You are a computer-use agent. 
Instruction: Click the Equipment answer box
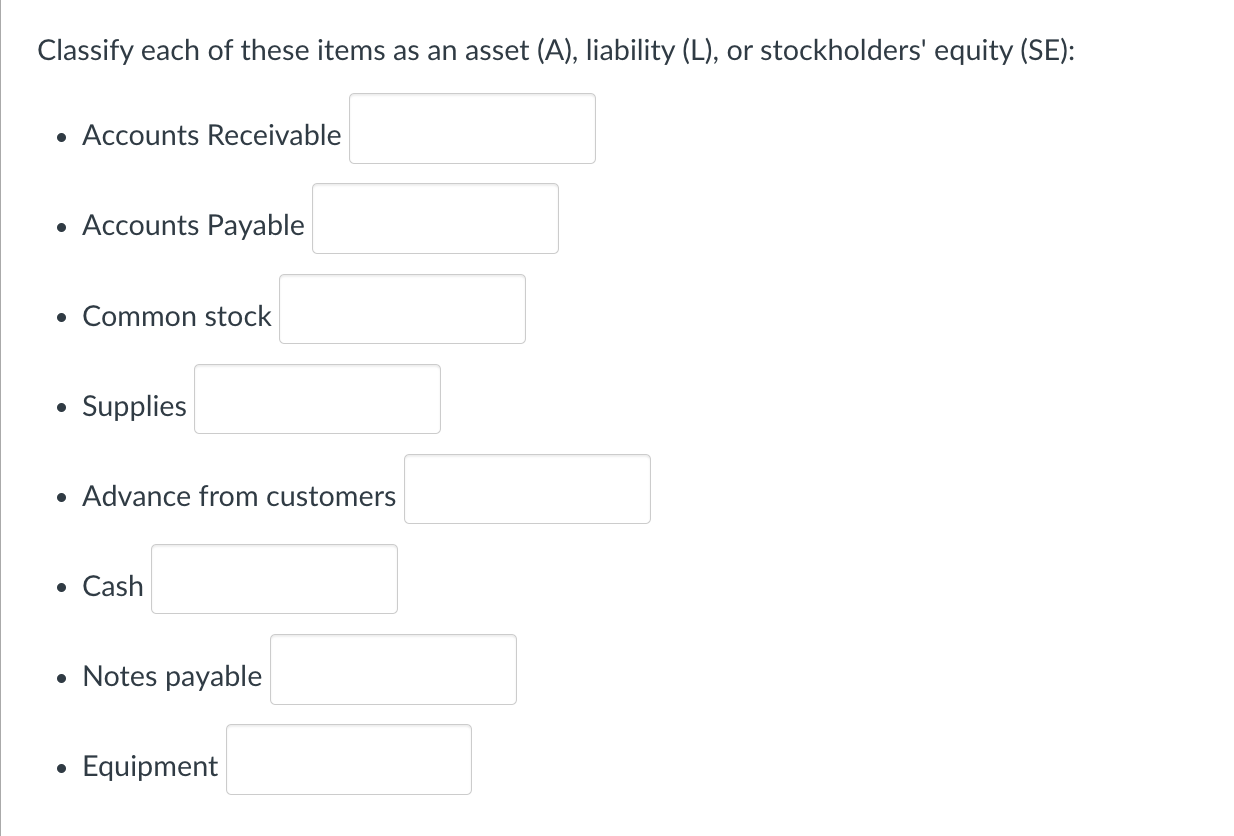click(x=348, y=759)
